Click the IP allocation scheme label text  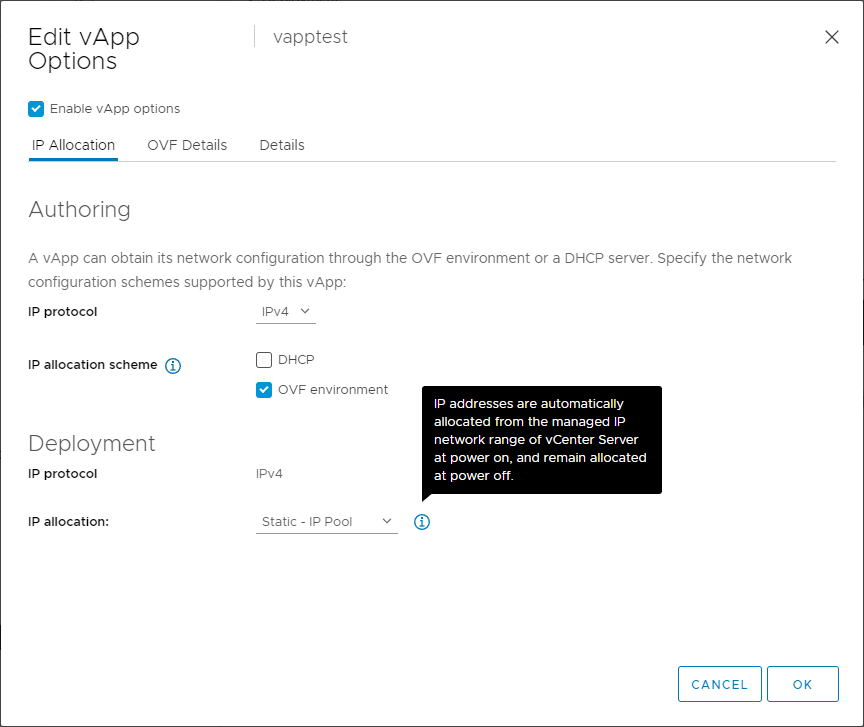[x=92, y=365]
